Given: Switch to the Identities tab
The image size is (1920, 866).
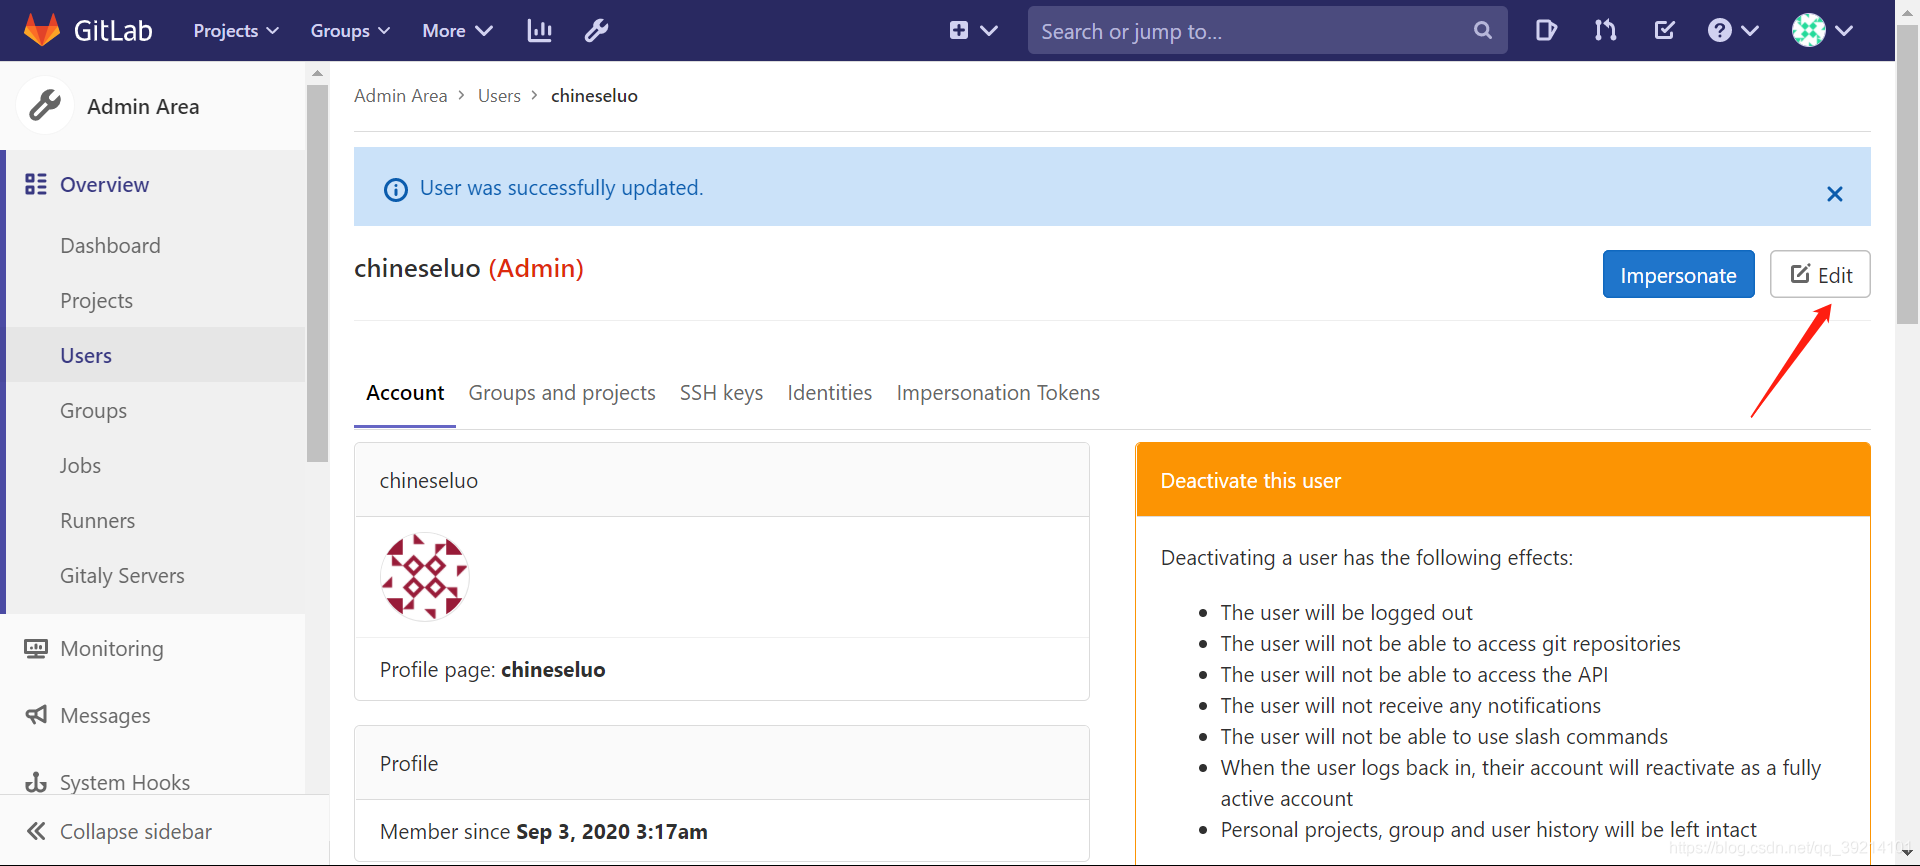Looking at the screenshot, I should tap(829, 393).
